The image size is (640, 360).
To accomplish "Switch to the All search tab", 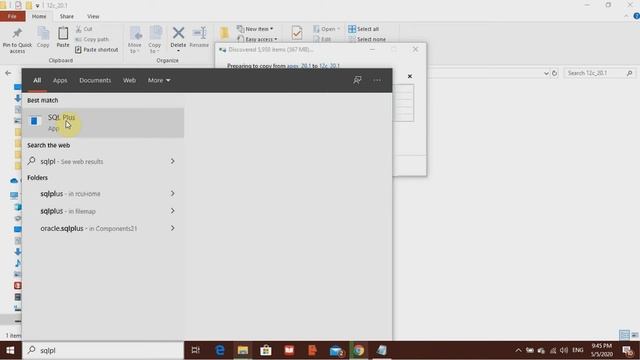I will pyautogui.click(x=37, y=80).
